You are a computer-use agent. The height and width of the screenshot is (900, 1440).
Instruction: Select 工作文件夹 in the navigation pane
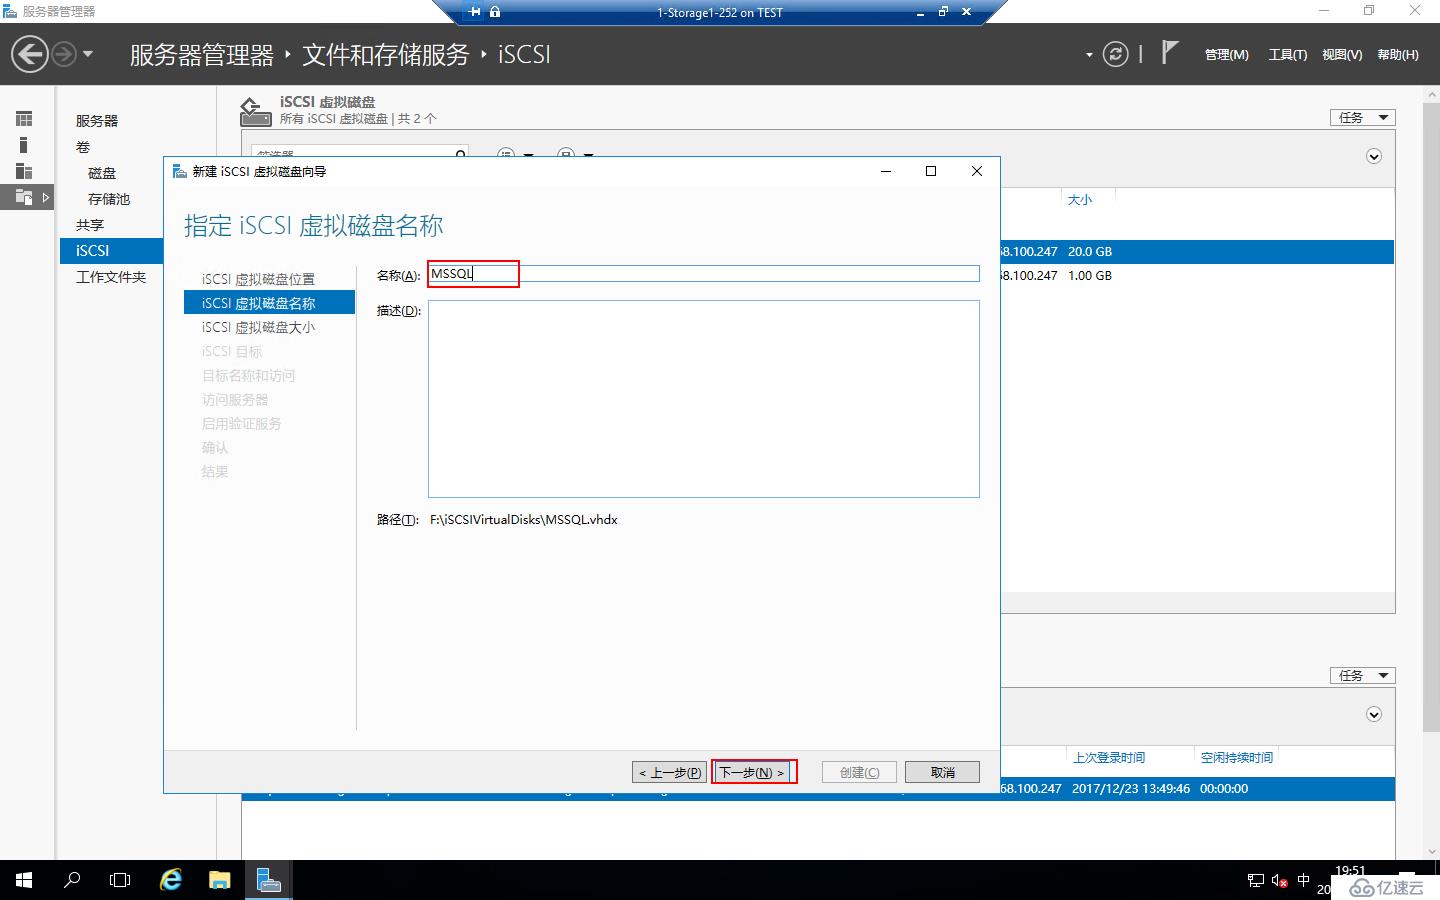[x=111, y=277]
